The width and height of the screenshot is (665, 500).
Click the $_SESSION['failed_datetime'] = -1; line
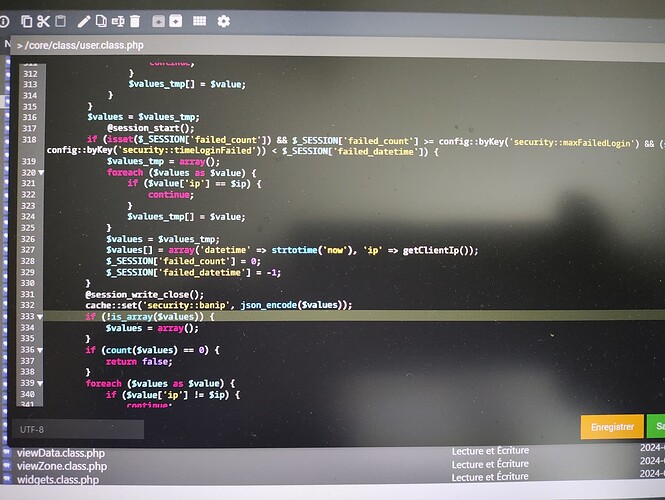click(193, 272)
